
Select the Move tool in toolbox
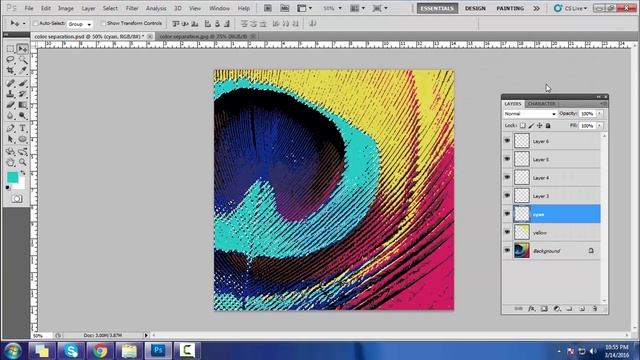tap(22, 49)
